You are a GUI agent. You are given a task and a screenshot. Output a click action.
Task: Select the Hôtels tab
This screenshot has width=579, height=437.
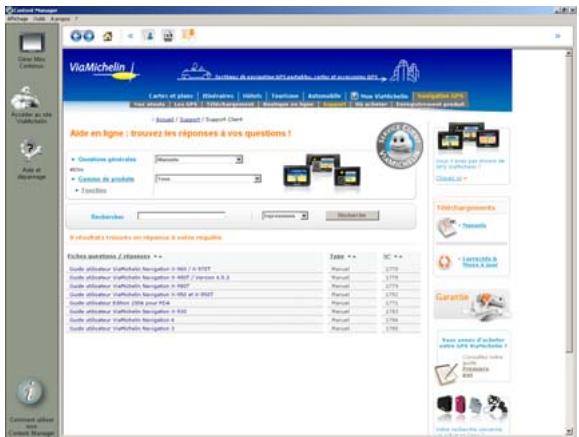point(252,96)
